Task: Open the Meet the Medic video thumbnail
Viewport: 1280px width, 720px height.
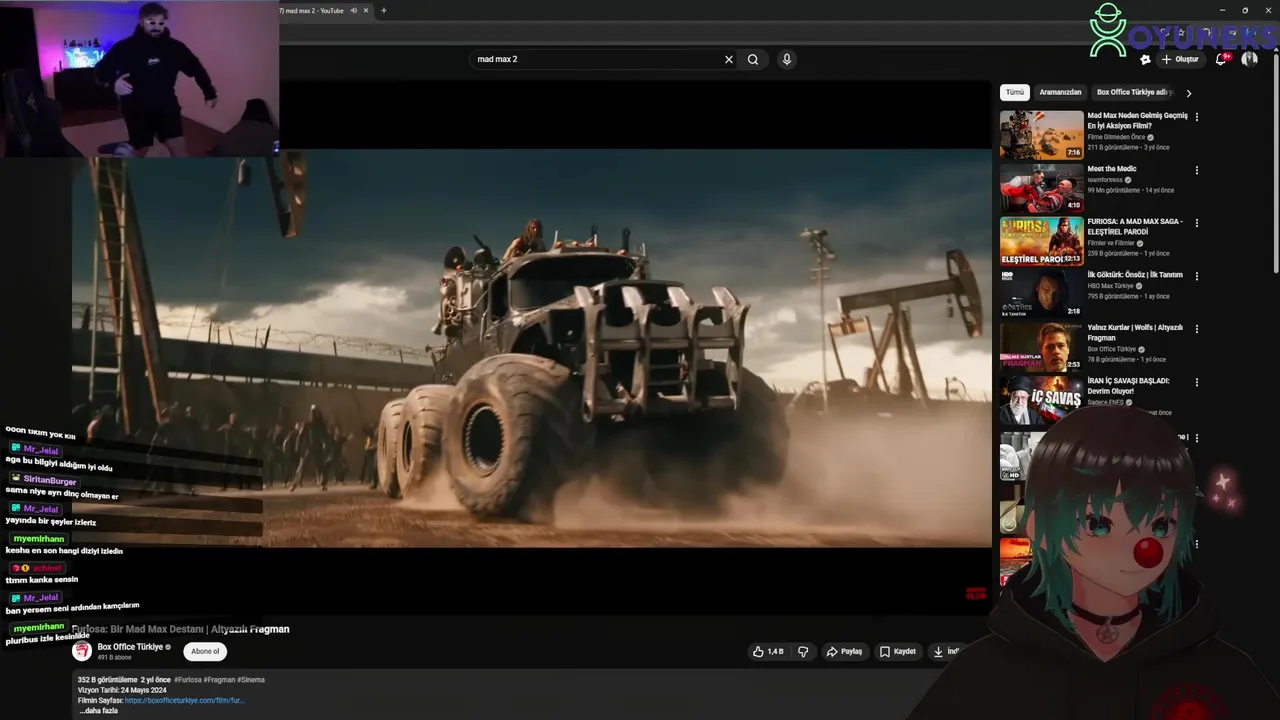Action: tap(1041, 188)
